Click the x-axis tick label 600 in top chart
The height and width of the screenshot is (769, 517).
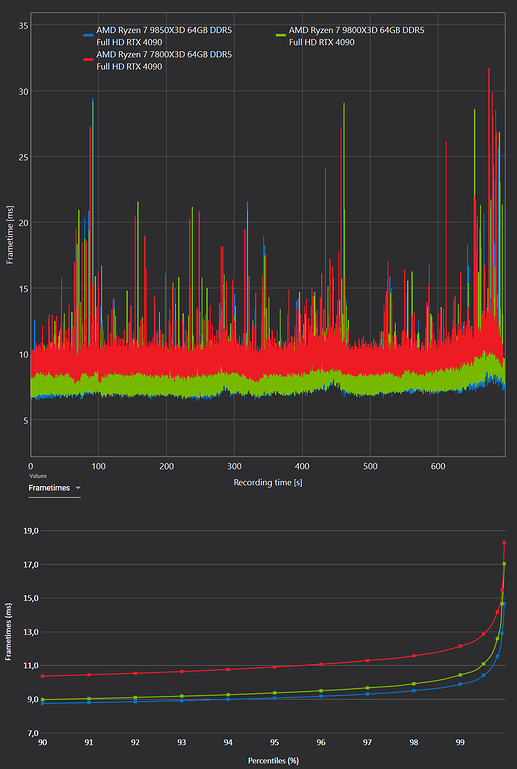438,466
